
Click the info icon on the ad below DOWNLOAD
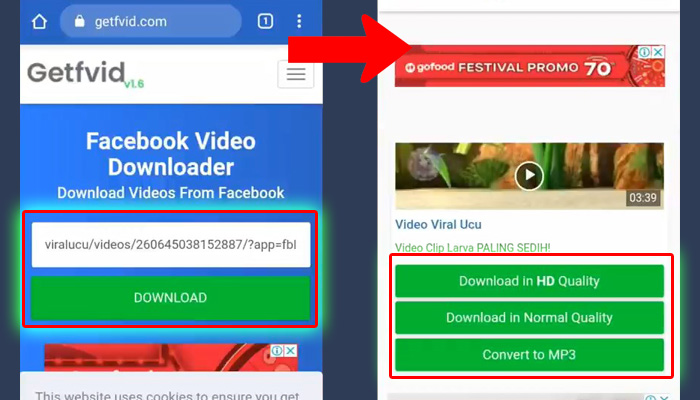point(277,351)
